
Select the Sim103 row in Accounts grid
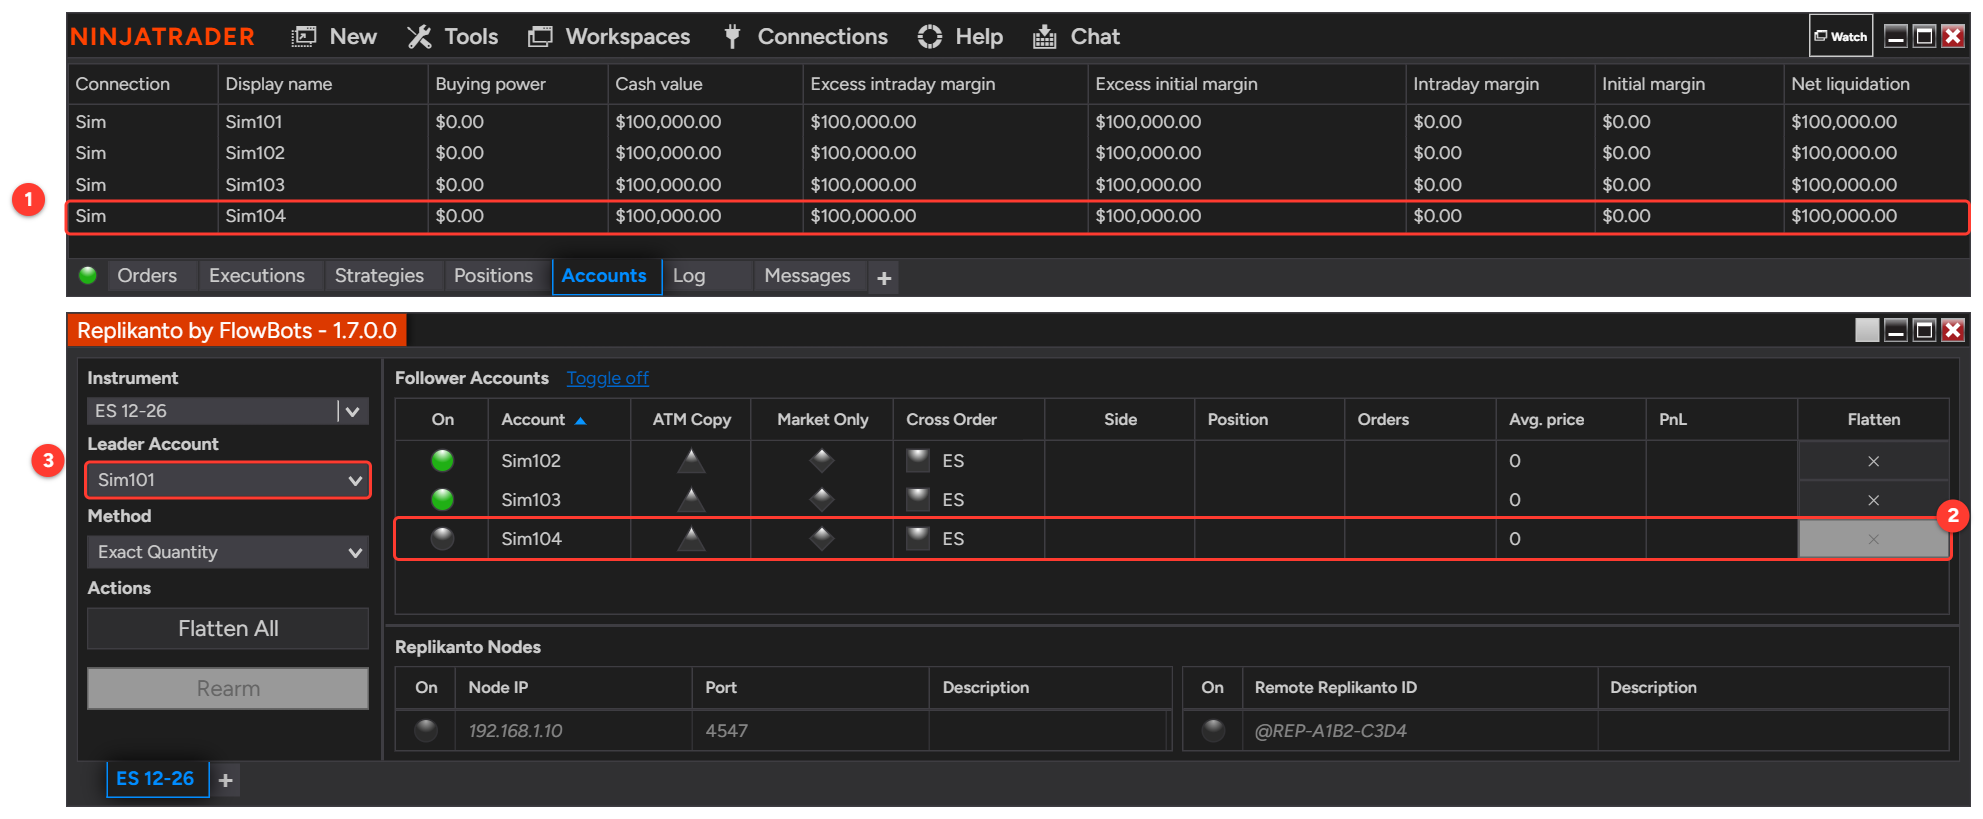point(1018,185)
